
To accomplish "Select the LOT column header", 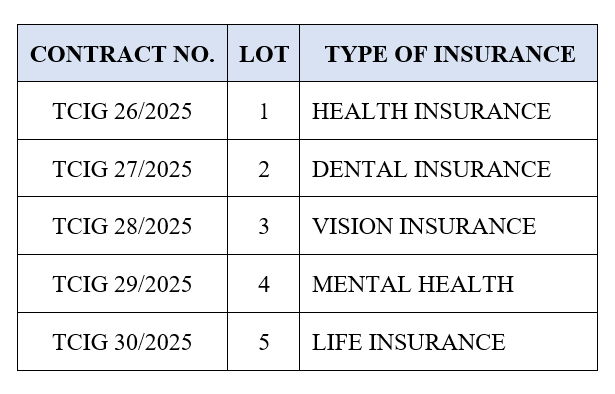I will [264, 54].
